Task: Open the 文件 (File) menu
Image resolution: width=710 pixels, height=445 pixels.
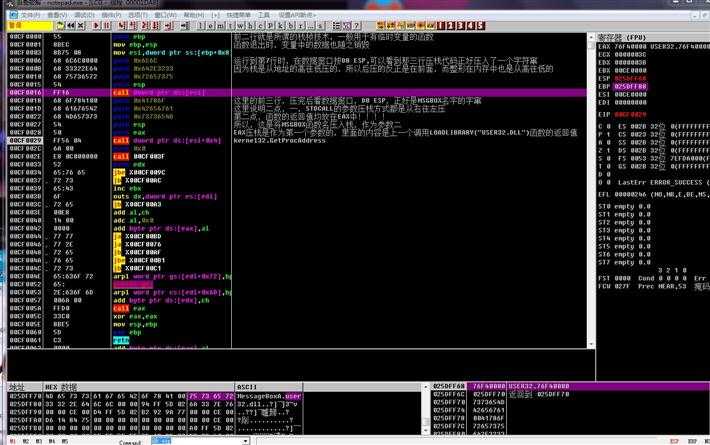Action: 31,15
